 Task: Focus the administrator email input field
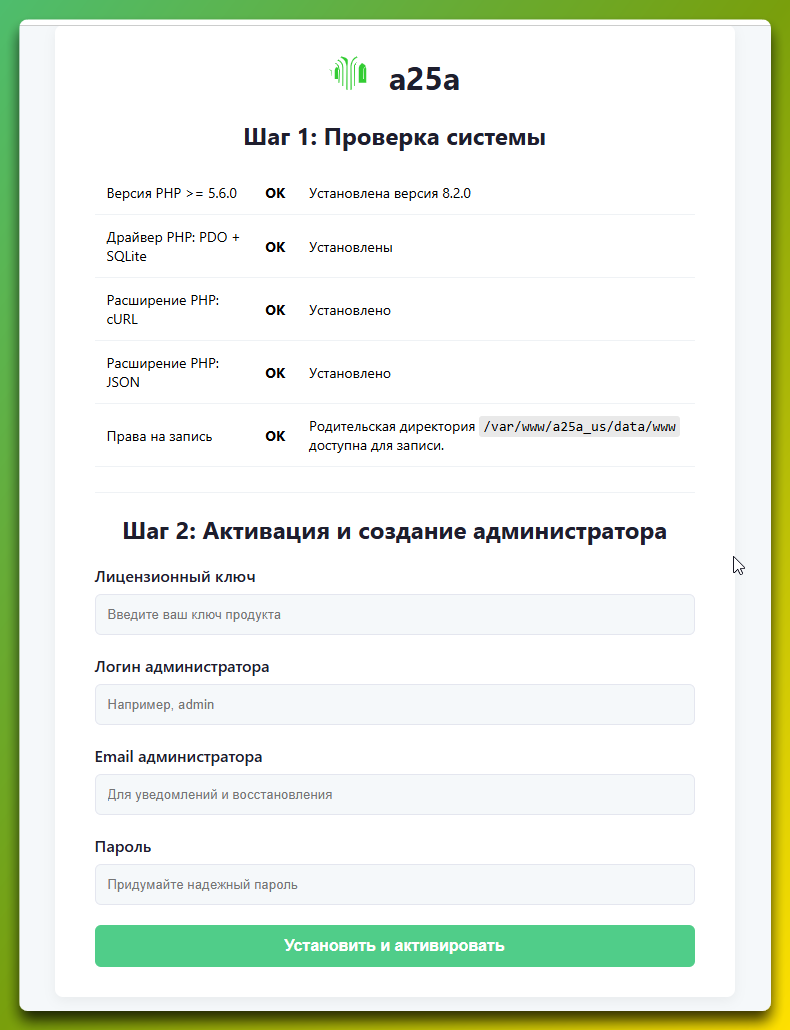[394, 795]
